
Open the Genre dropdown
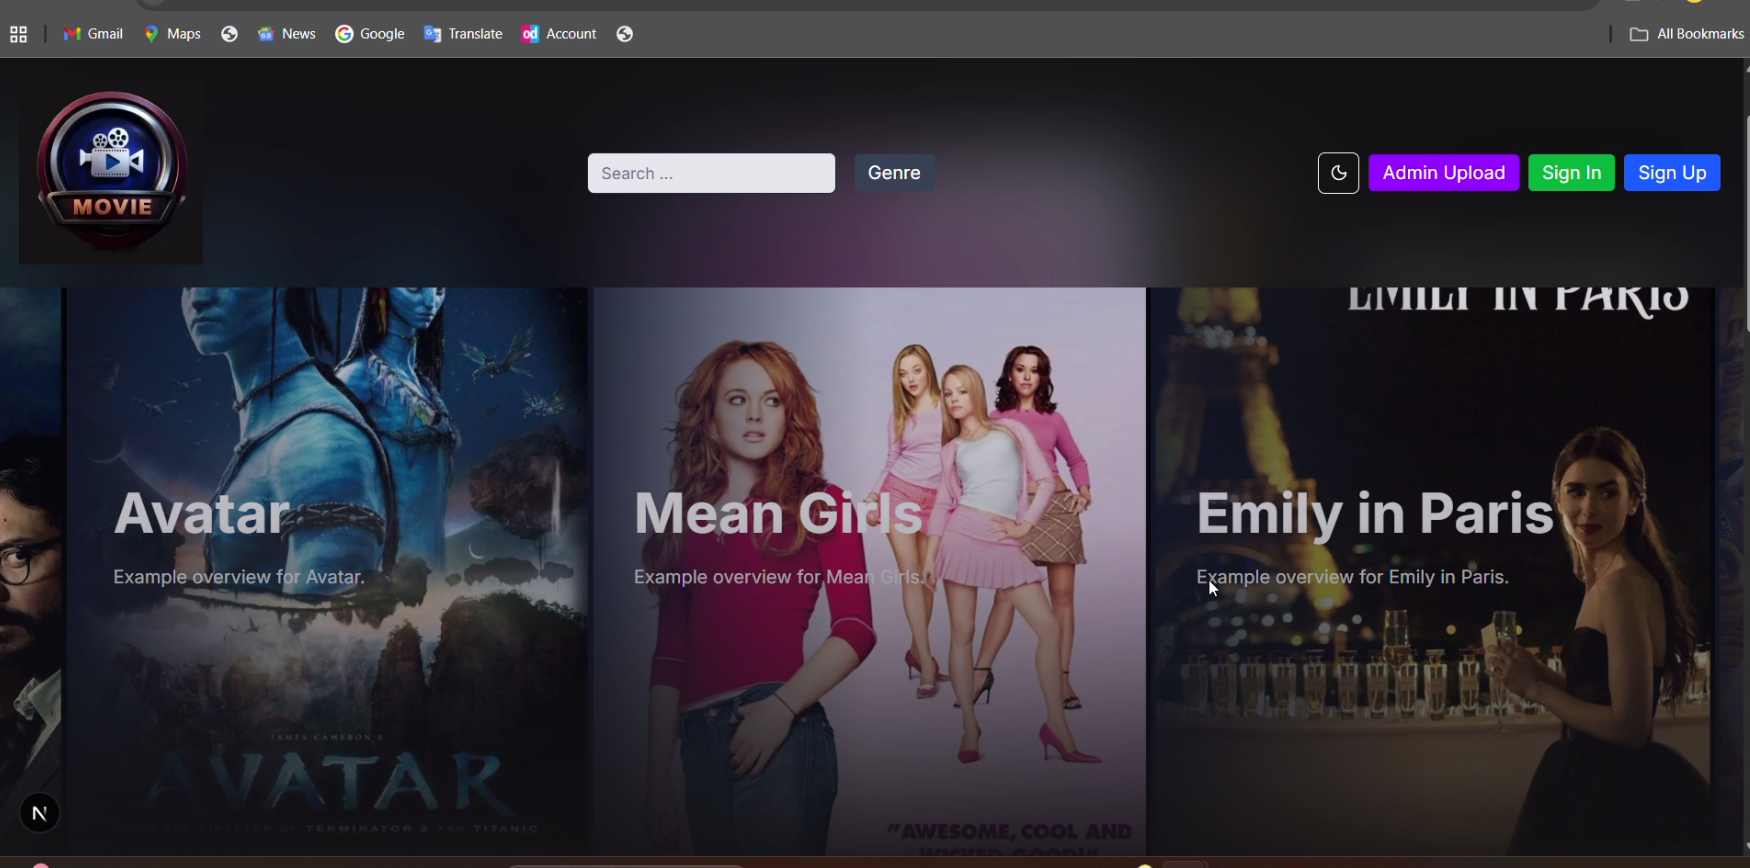coord(894,173)
